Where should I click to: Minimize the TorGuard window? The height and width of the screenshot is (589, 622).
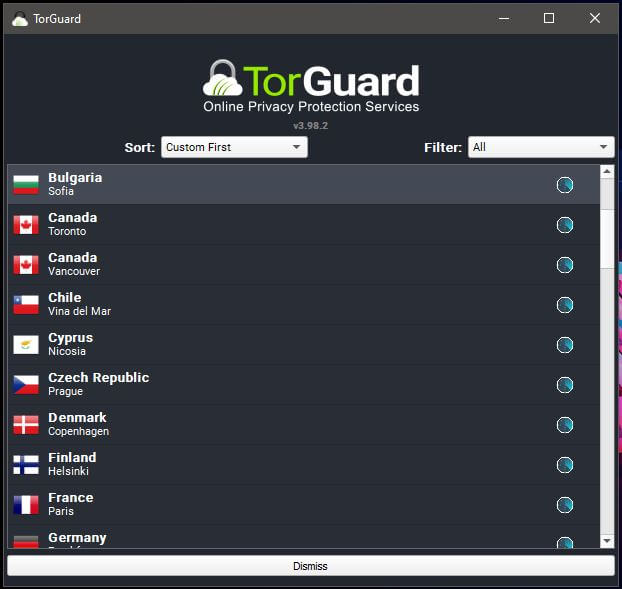pyautogui.click(x=504, y=18)
